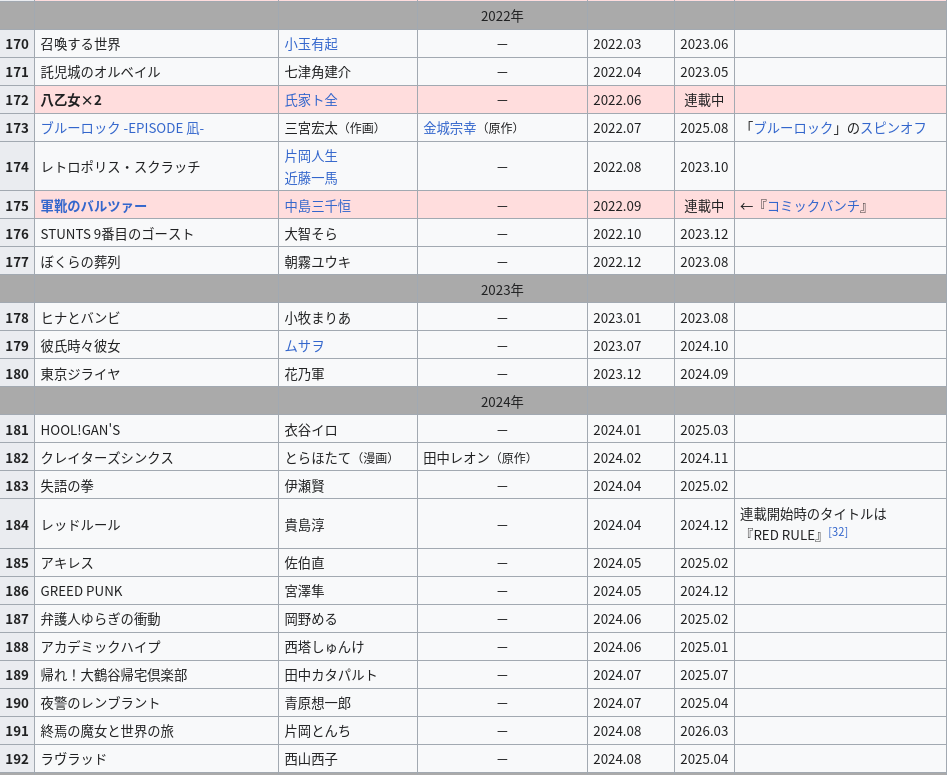Select the レトロポリス・スクラッチ title cell
This screenshot has height=775, width=951.
156,167
